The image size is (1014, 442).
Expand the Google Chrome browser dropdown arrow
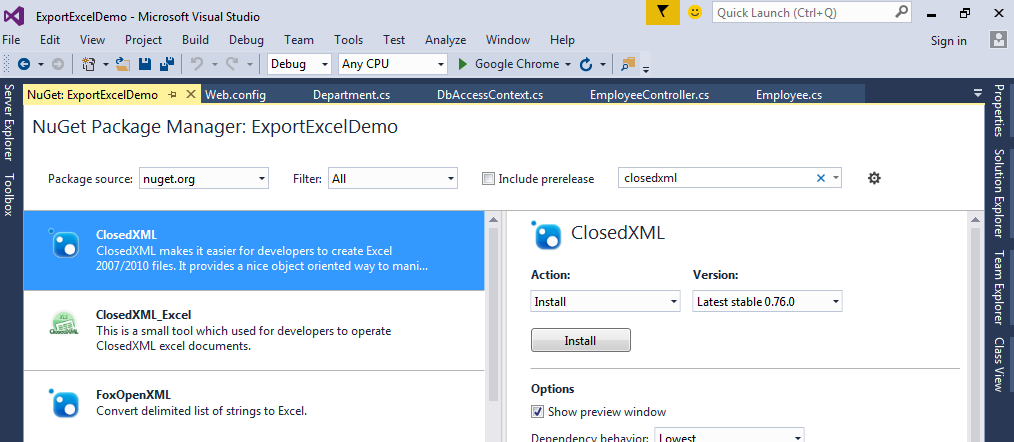point(568,64)
